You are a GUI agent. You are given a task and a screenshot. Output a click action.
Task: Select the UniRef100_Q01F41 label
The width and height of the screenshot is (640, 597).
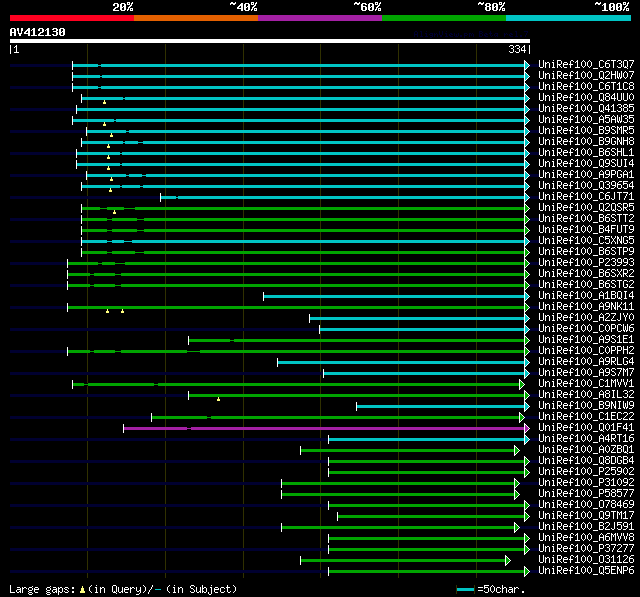586,428
